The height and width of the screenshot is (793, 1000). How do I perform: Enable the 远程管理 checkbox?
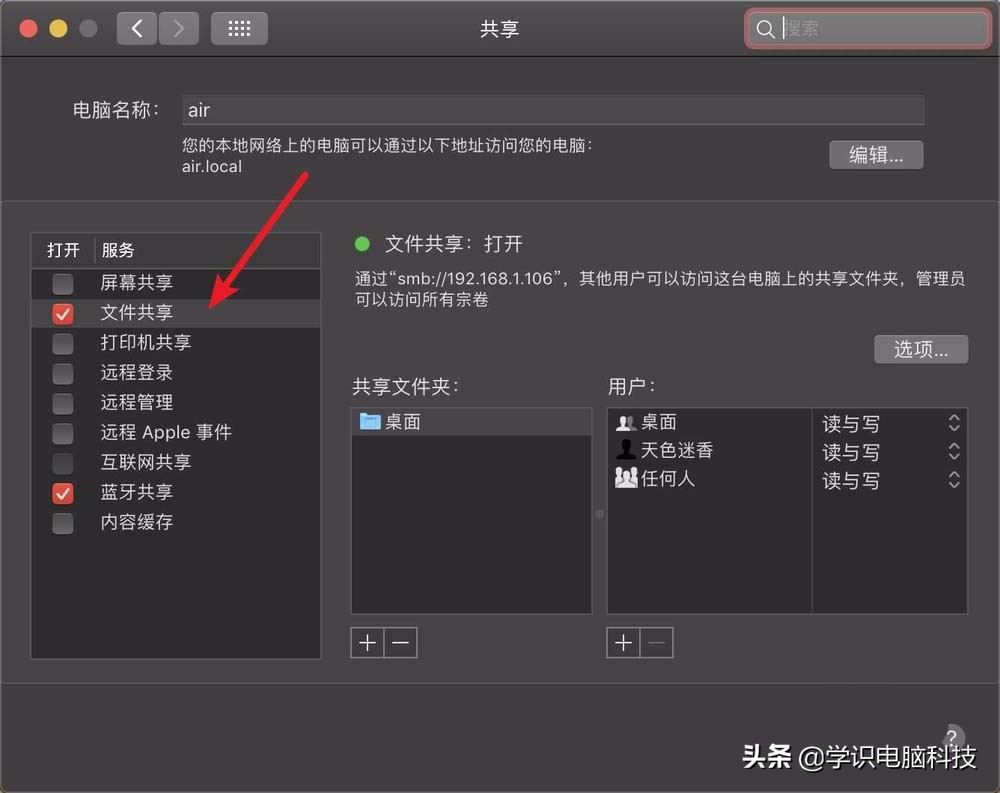tap(62, 403)
